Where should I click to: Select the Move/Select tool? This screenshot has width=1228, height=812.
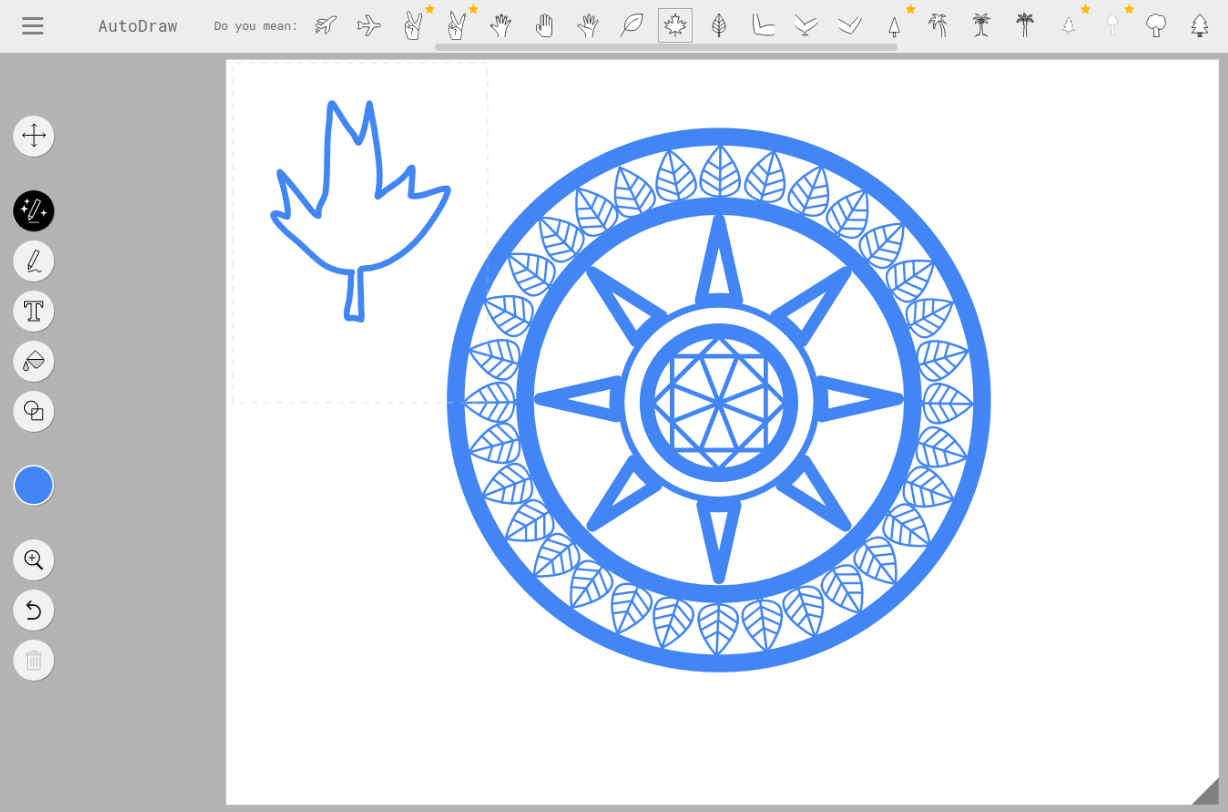34,136
